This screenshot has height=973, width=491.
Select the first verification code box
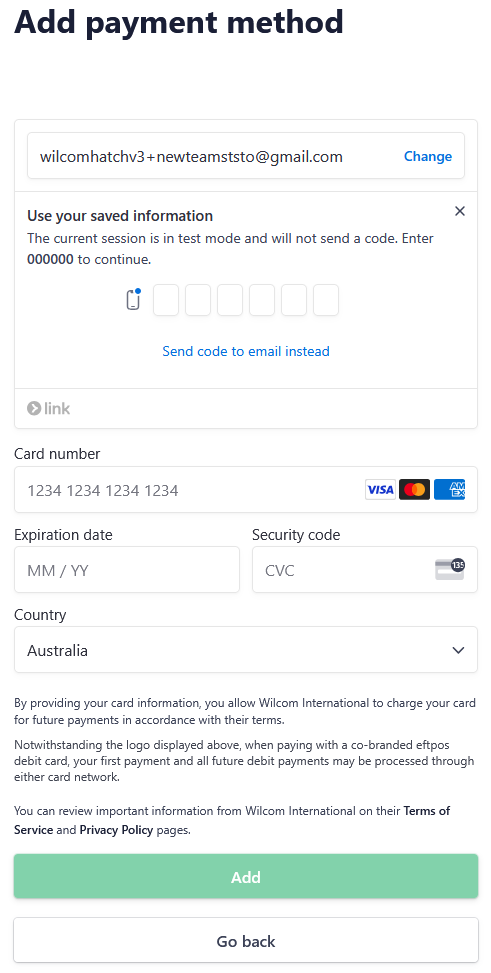click(166, 300)
